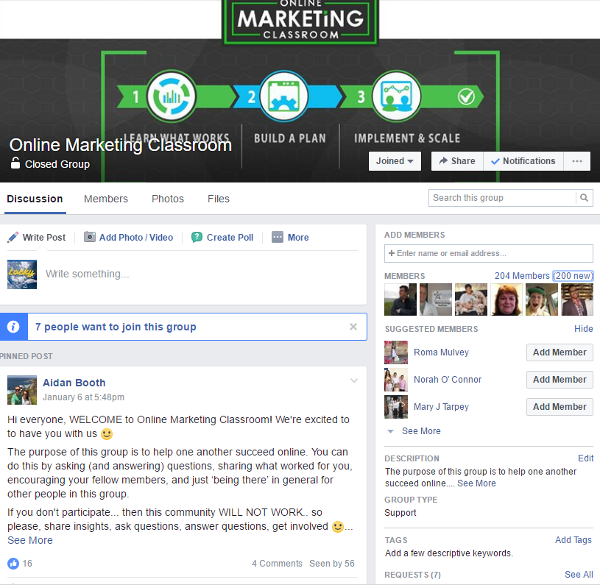Screen dimensions: 600x585
Task: Select Write Post composer option
Action: (44, 237)
